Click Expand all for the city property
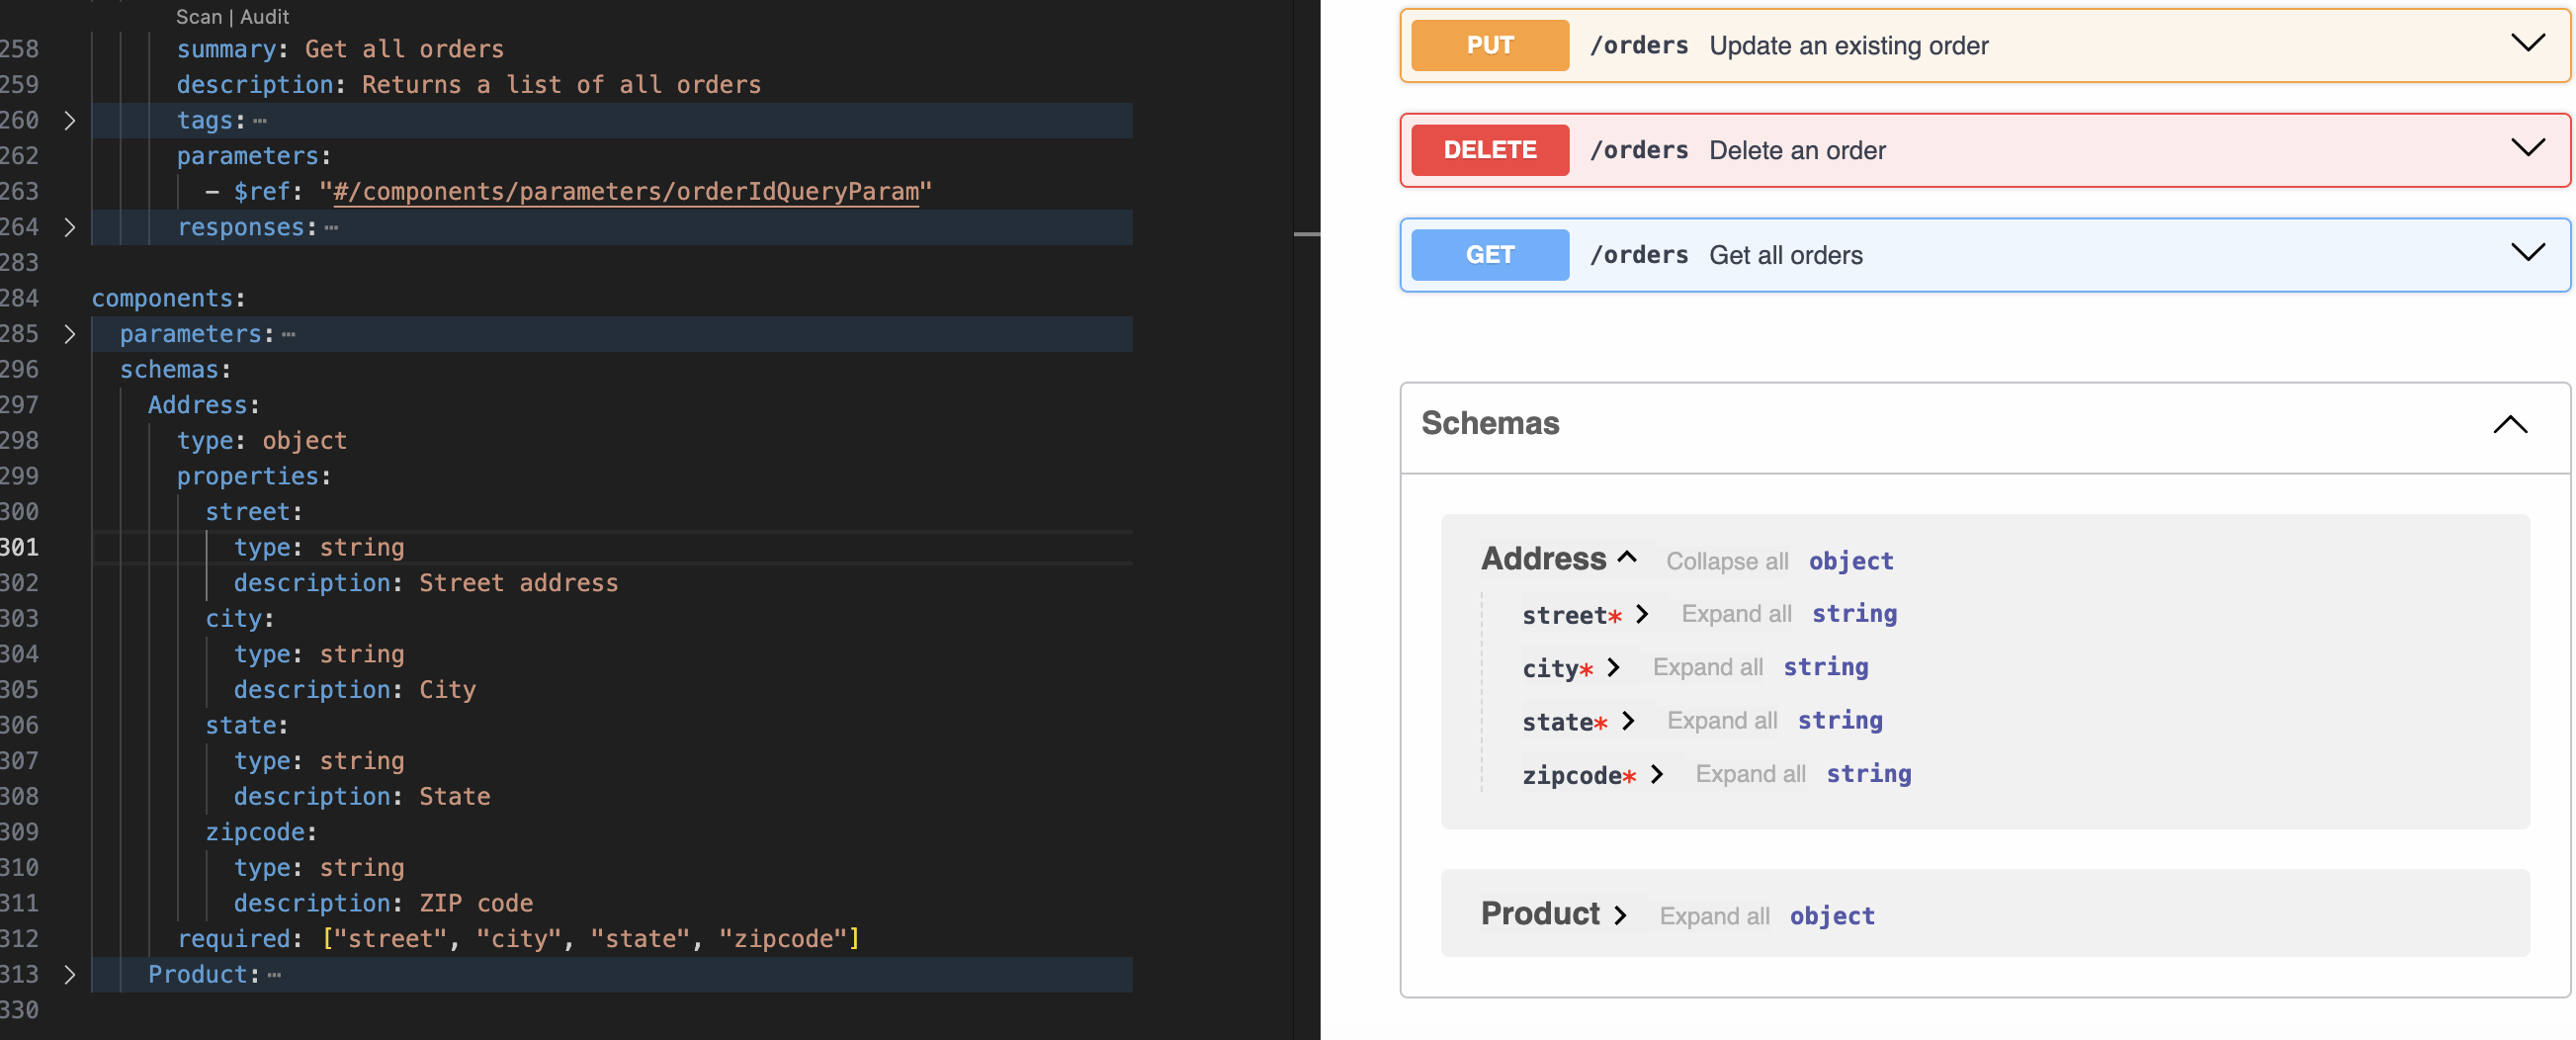 point(1708,667)
